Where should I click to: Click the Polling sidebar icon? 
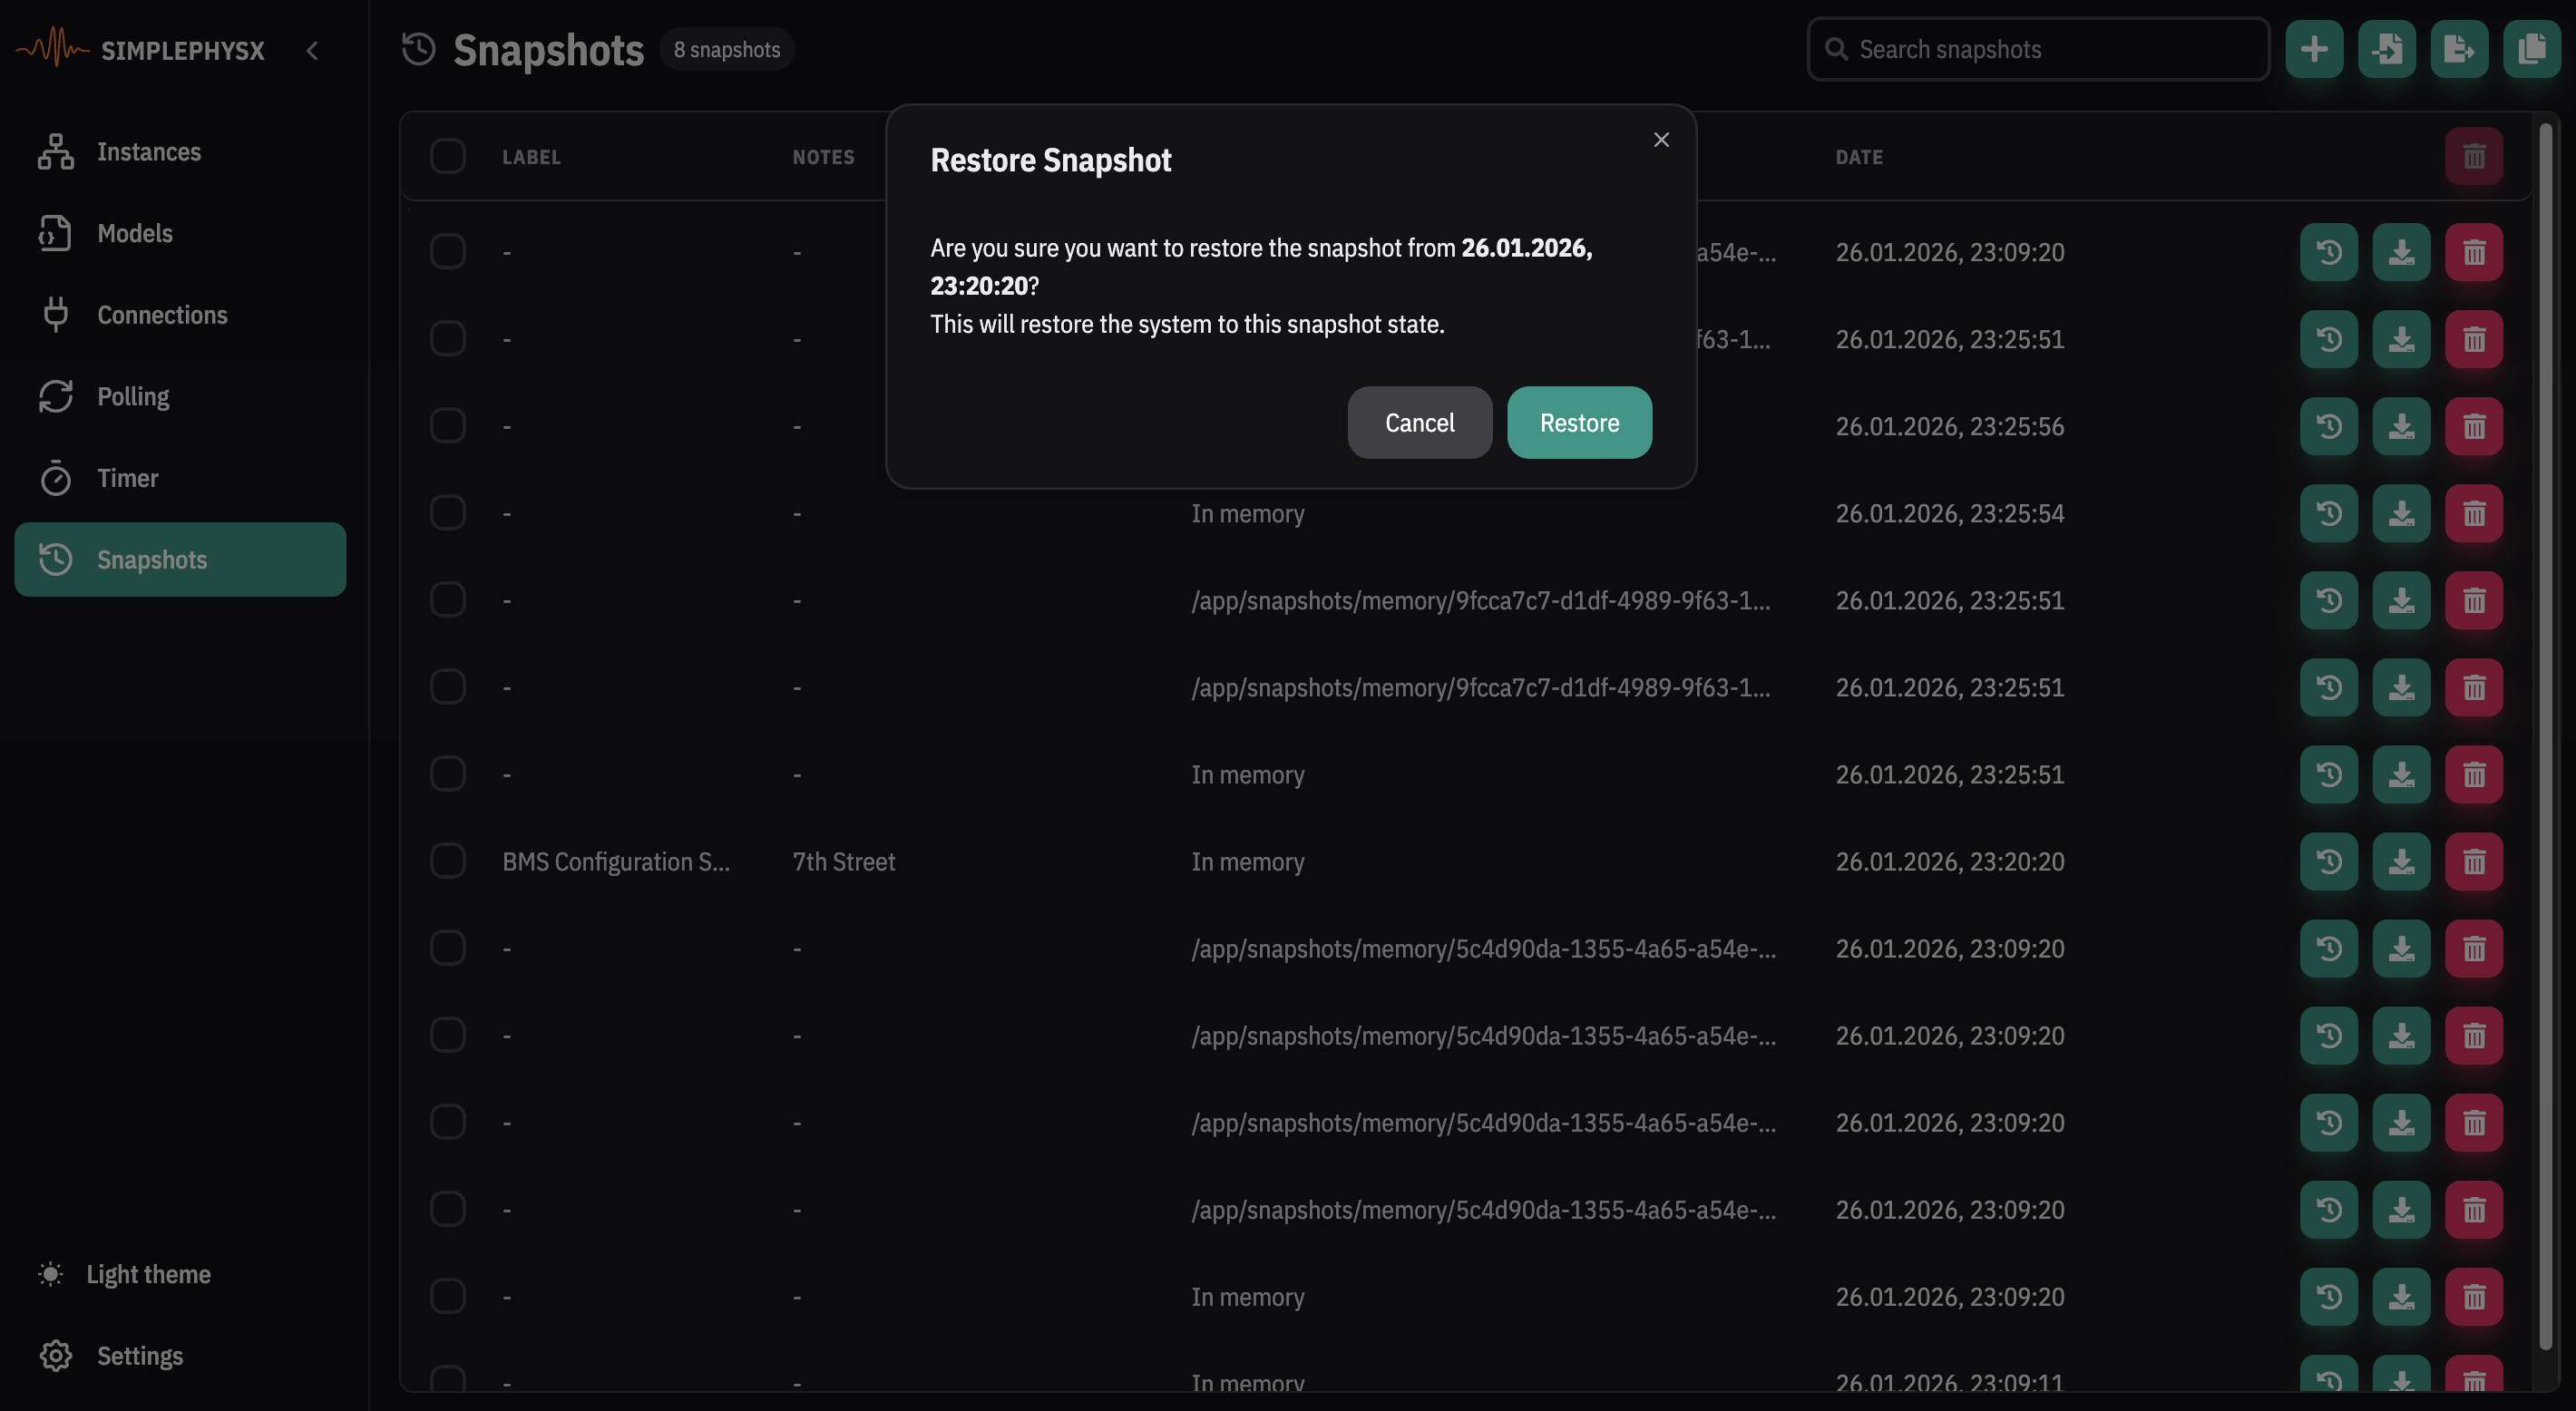pyautogui.click(x=56, y=397)
